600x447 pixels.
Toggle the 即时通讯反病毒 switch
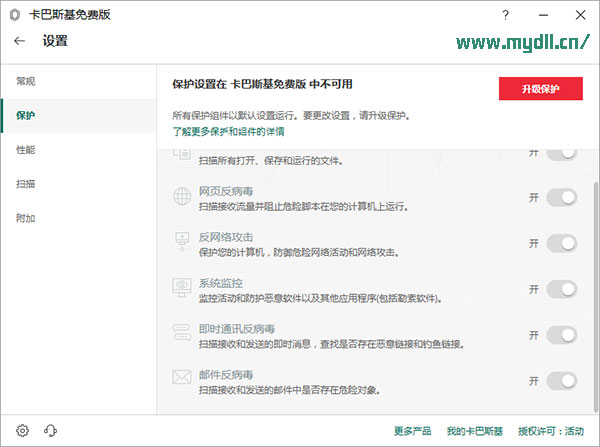coord(561,335)
